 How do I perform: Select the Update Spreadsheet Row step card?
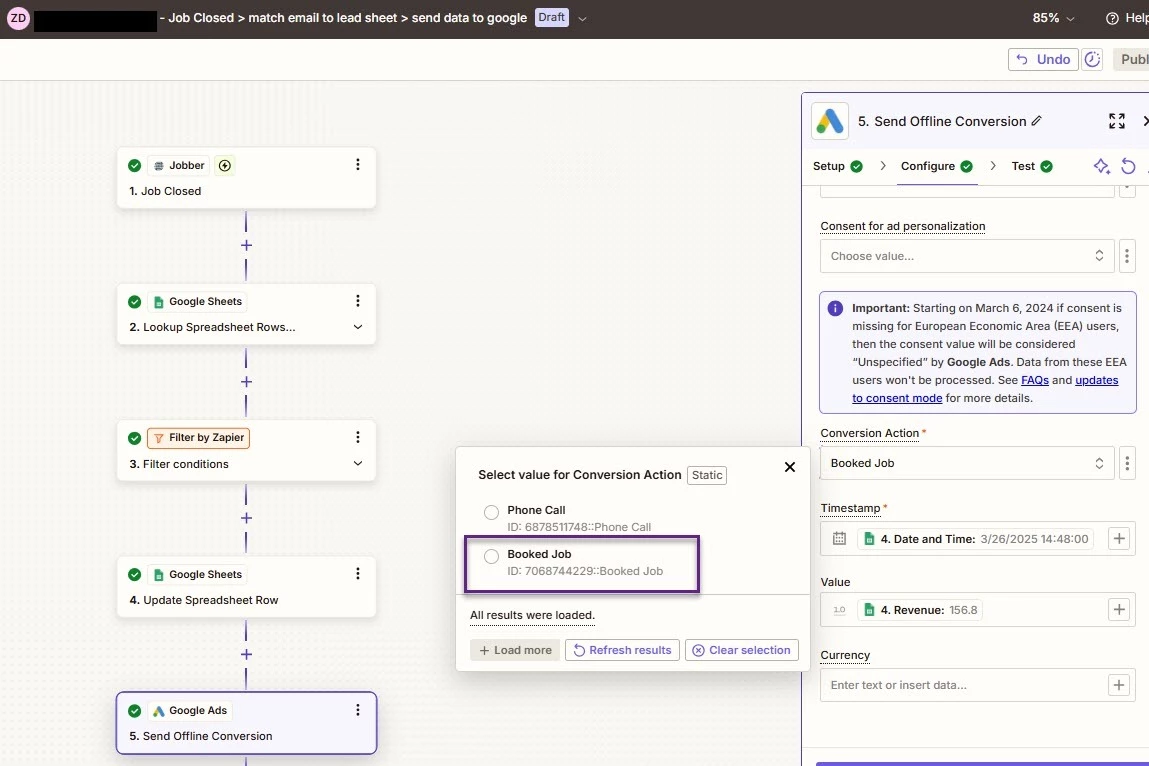coord(246,587)
